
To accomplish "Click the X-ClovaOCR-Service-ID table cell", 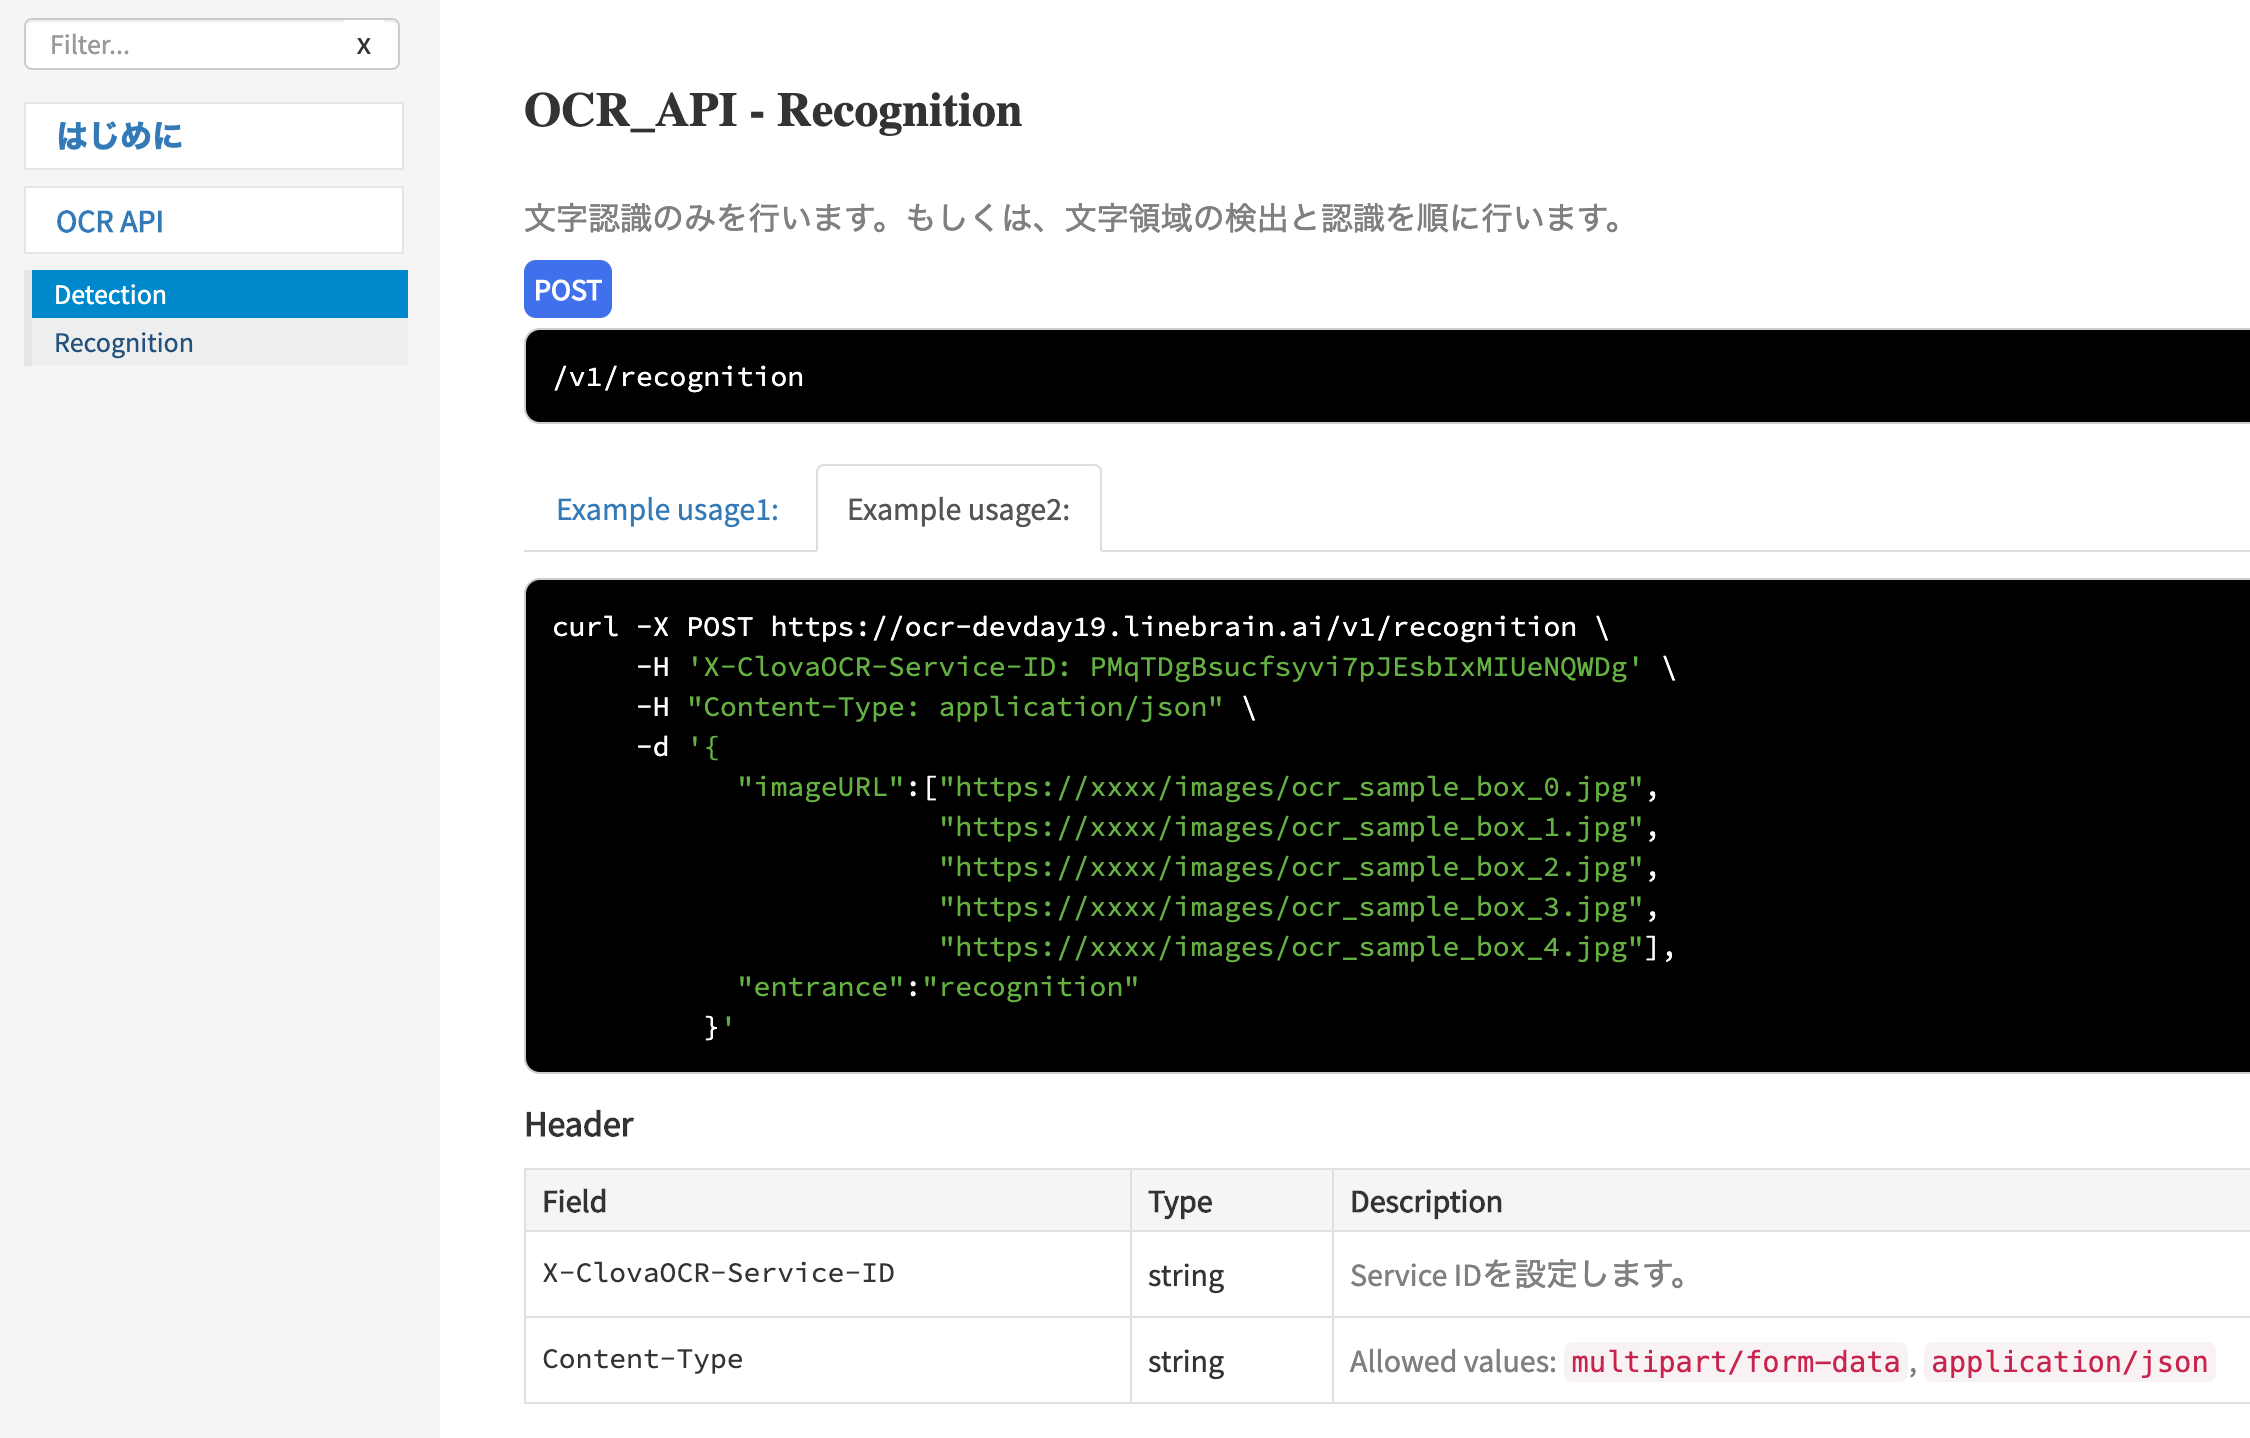I will coord(827,1273).
